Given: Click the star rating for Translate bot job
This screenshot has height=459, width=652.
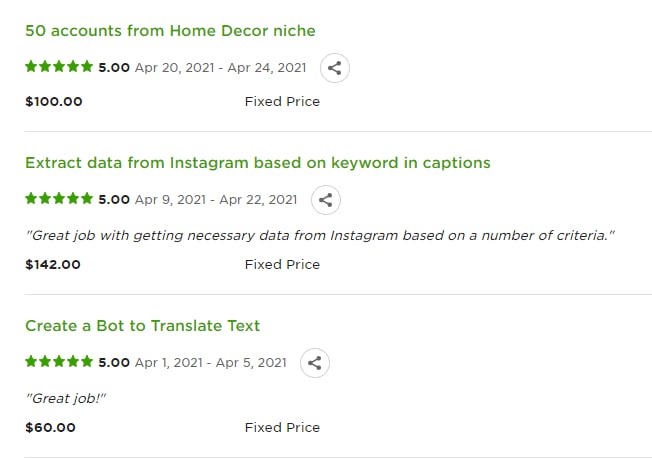Looking at the screenshot, I should pyautogui.click(x=59, y=362).
